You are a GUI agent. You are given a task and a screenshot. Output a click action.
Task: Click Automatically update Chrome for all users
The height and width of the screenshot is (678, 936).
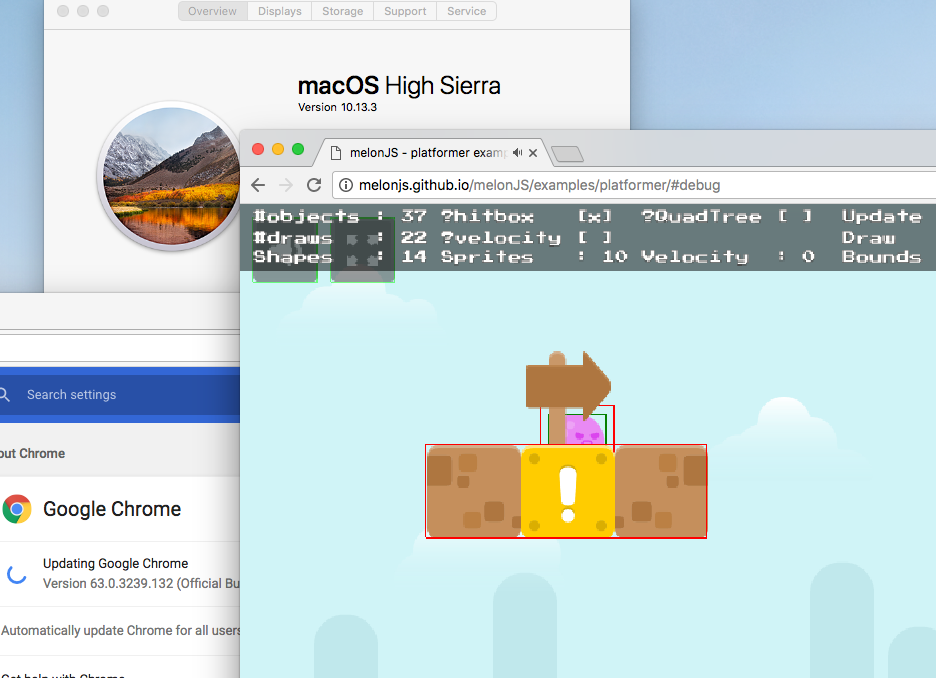pyautogui.click(x=121, y=630)
